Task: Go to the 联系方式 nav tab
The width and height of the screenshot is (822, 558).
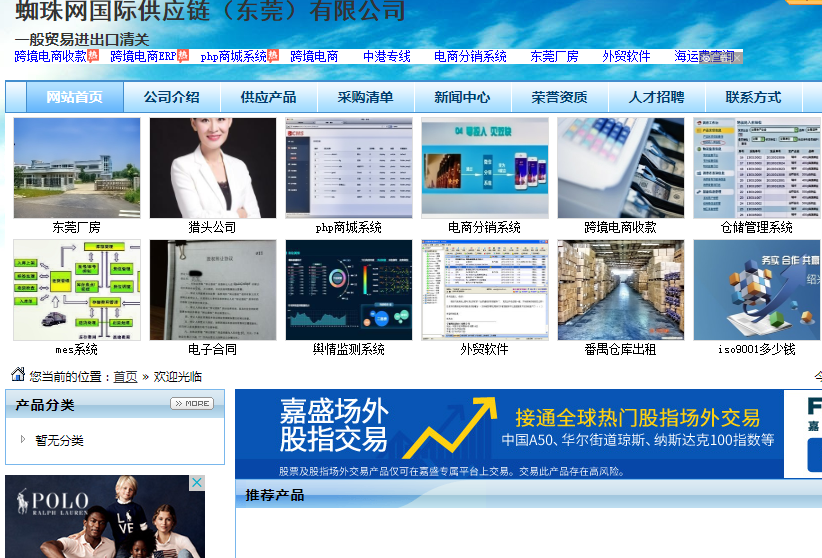Action: tap(753, 97)
